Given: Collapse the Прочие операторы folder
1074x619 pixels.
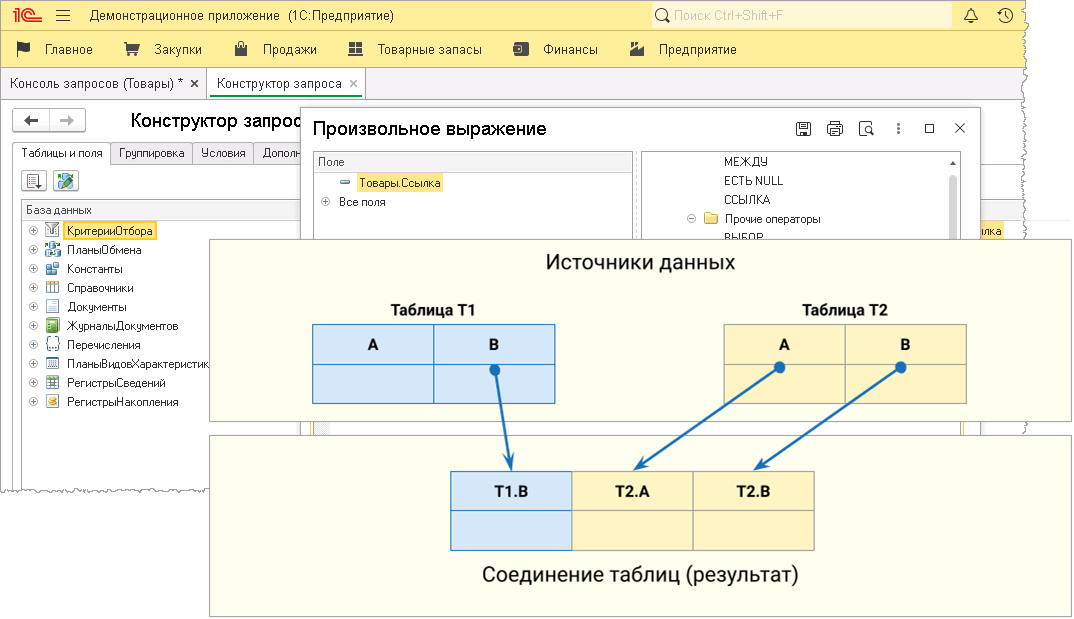Looking at the screenshot, I should click(691, 219).
